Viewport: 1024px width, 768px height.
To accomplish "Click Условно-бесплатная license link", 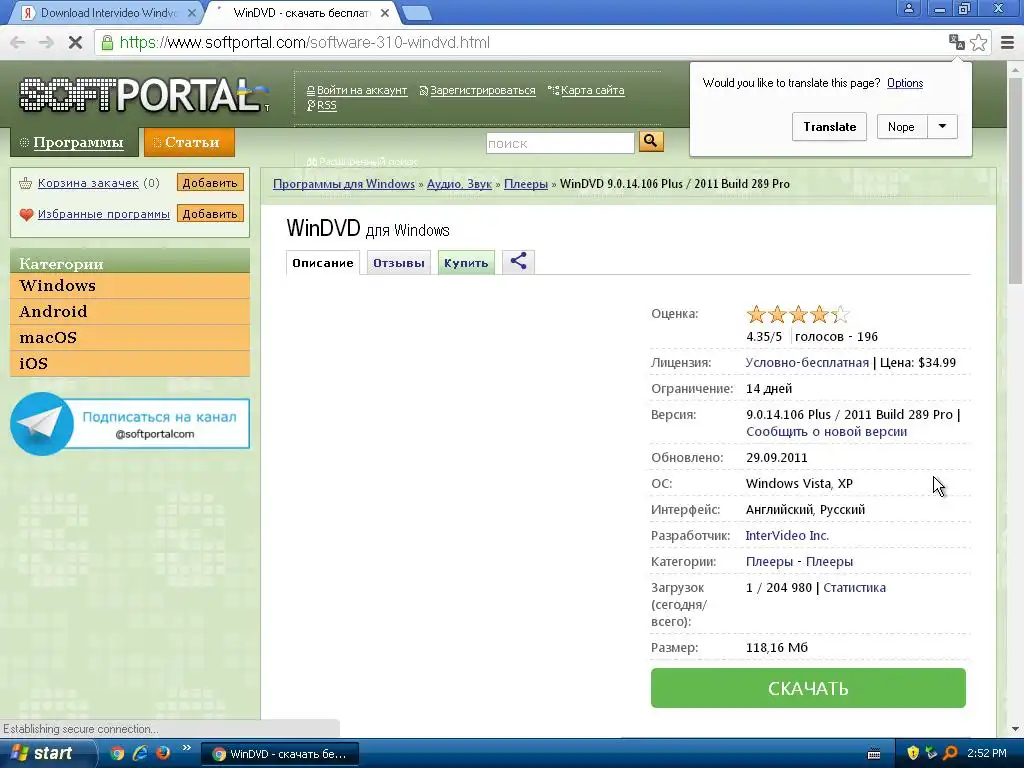I will (807, 362).
